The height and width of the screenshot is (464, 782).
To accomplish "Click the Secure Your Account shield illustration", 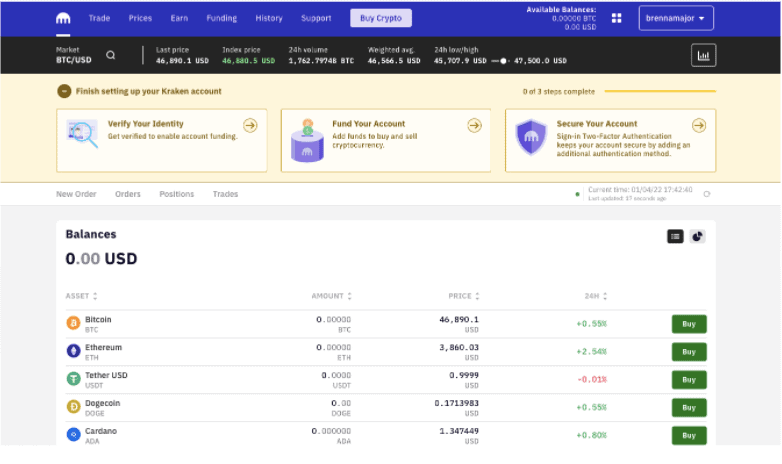I will [x=531, y=137].
